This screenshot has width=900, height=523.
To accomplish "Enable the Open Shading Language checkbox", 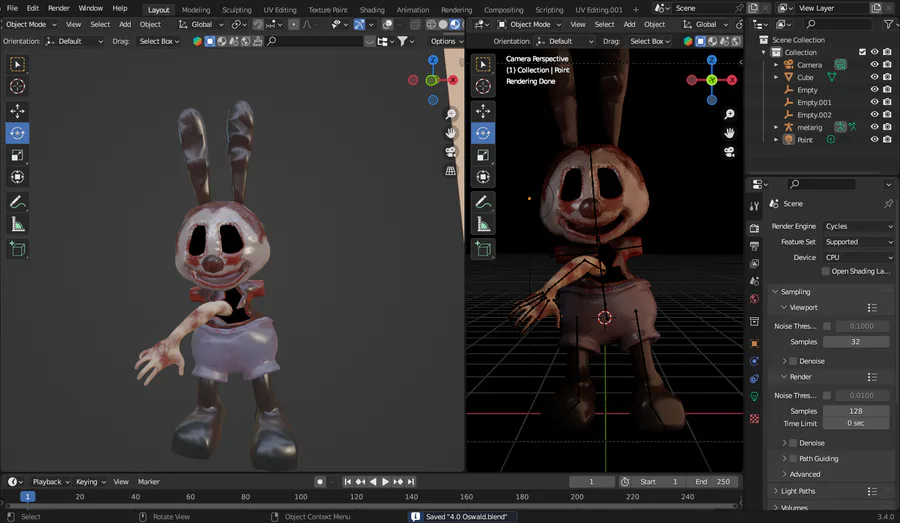I will point(826,271).
